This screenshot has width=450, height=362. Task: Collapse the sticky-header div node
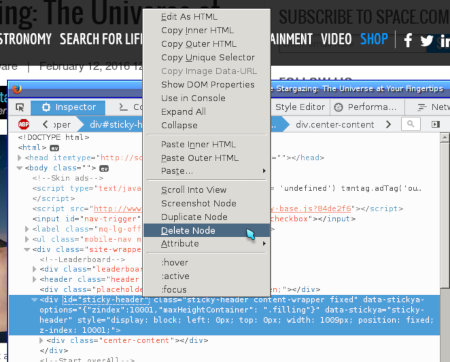click(34, 300)
